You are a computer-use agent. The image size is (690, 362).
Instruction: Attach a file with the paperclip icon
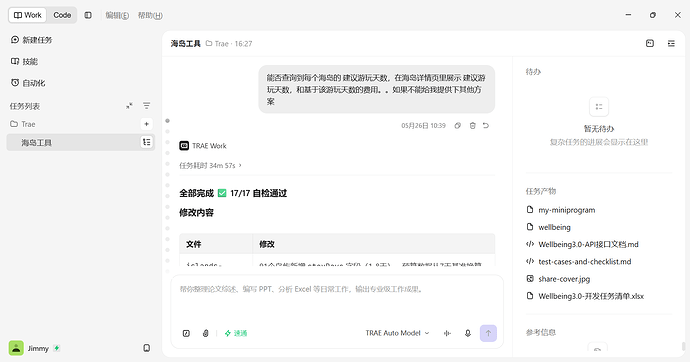point(206,333)
